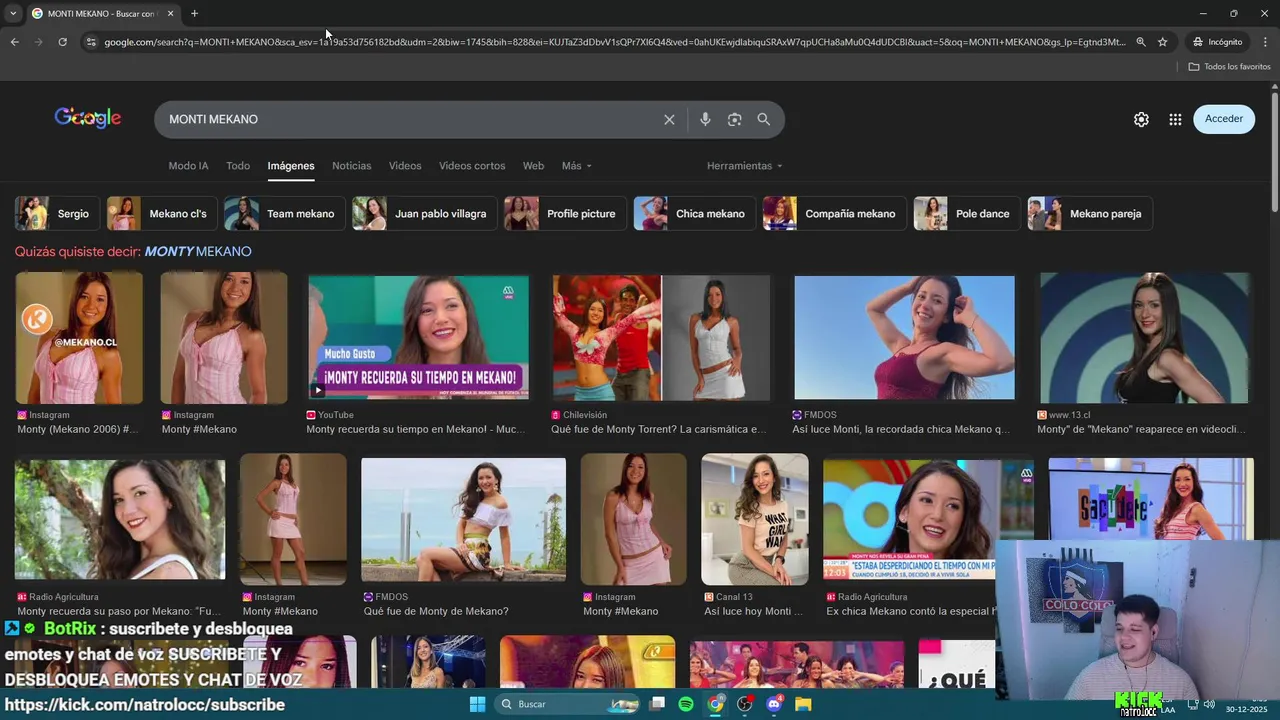Open the @MEKANO.CL Instagram thumbnail

(x=79, y=337)
